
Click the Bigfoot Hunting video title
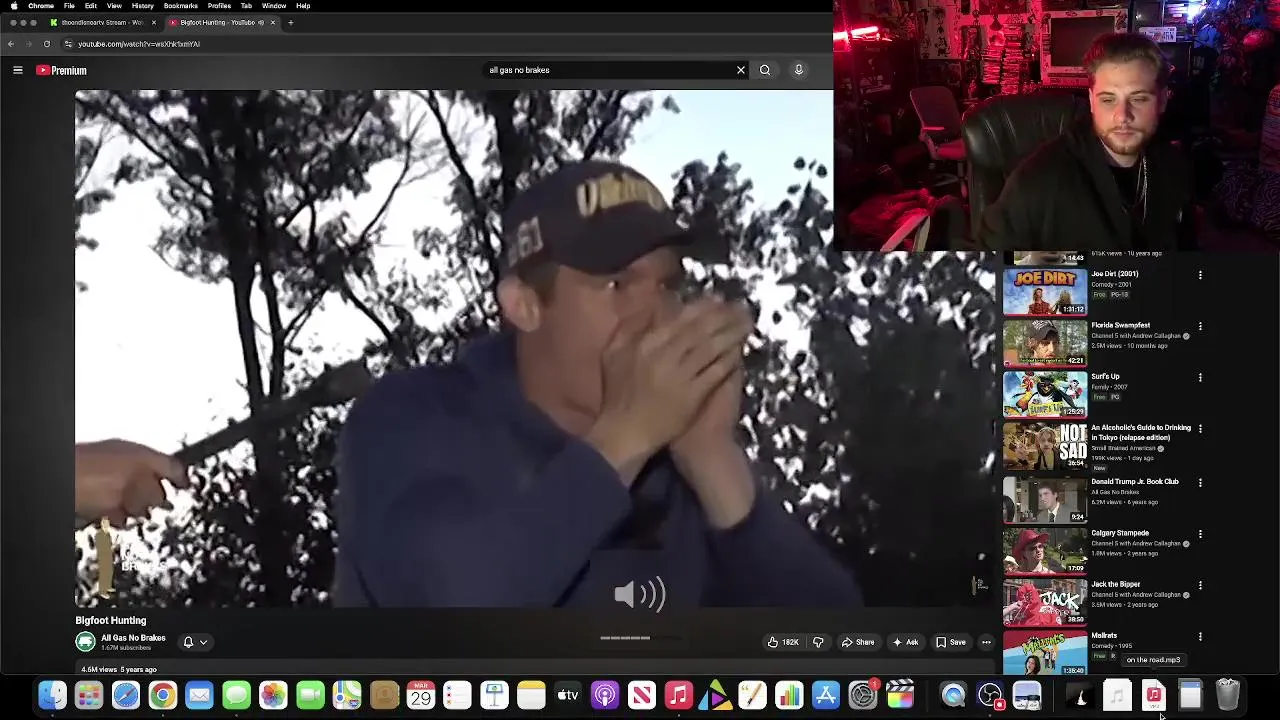pos(111,620)
